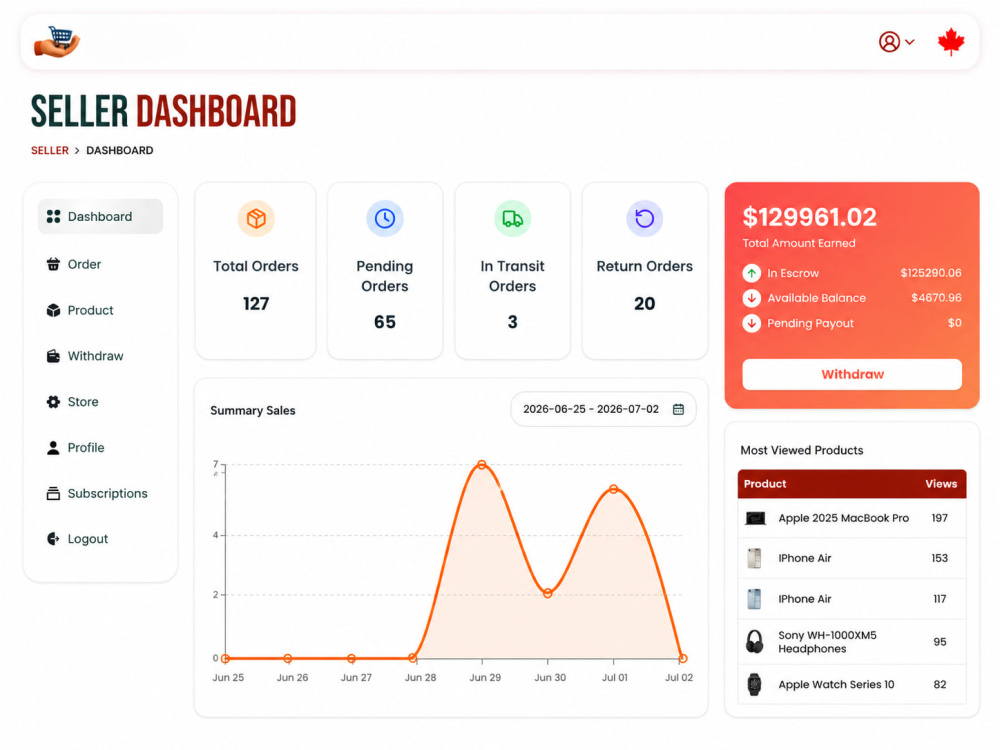The width and height of the screenshot is (1000, 750).
Task: Click the Dashboard grid icon
Action: [x=54, y=217]
